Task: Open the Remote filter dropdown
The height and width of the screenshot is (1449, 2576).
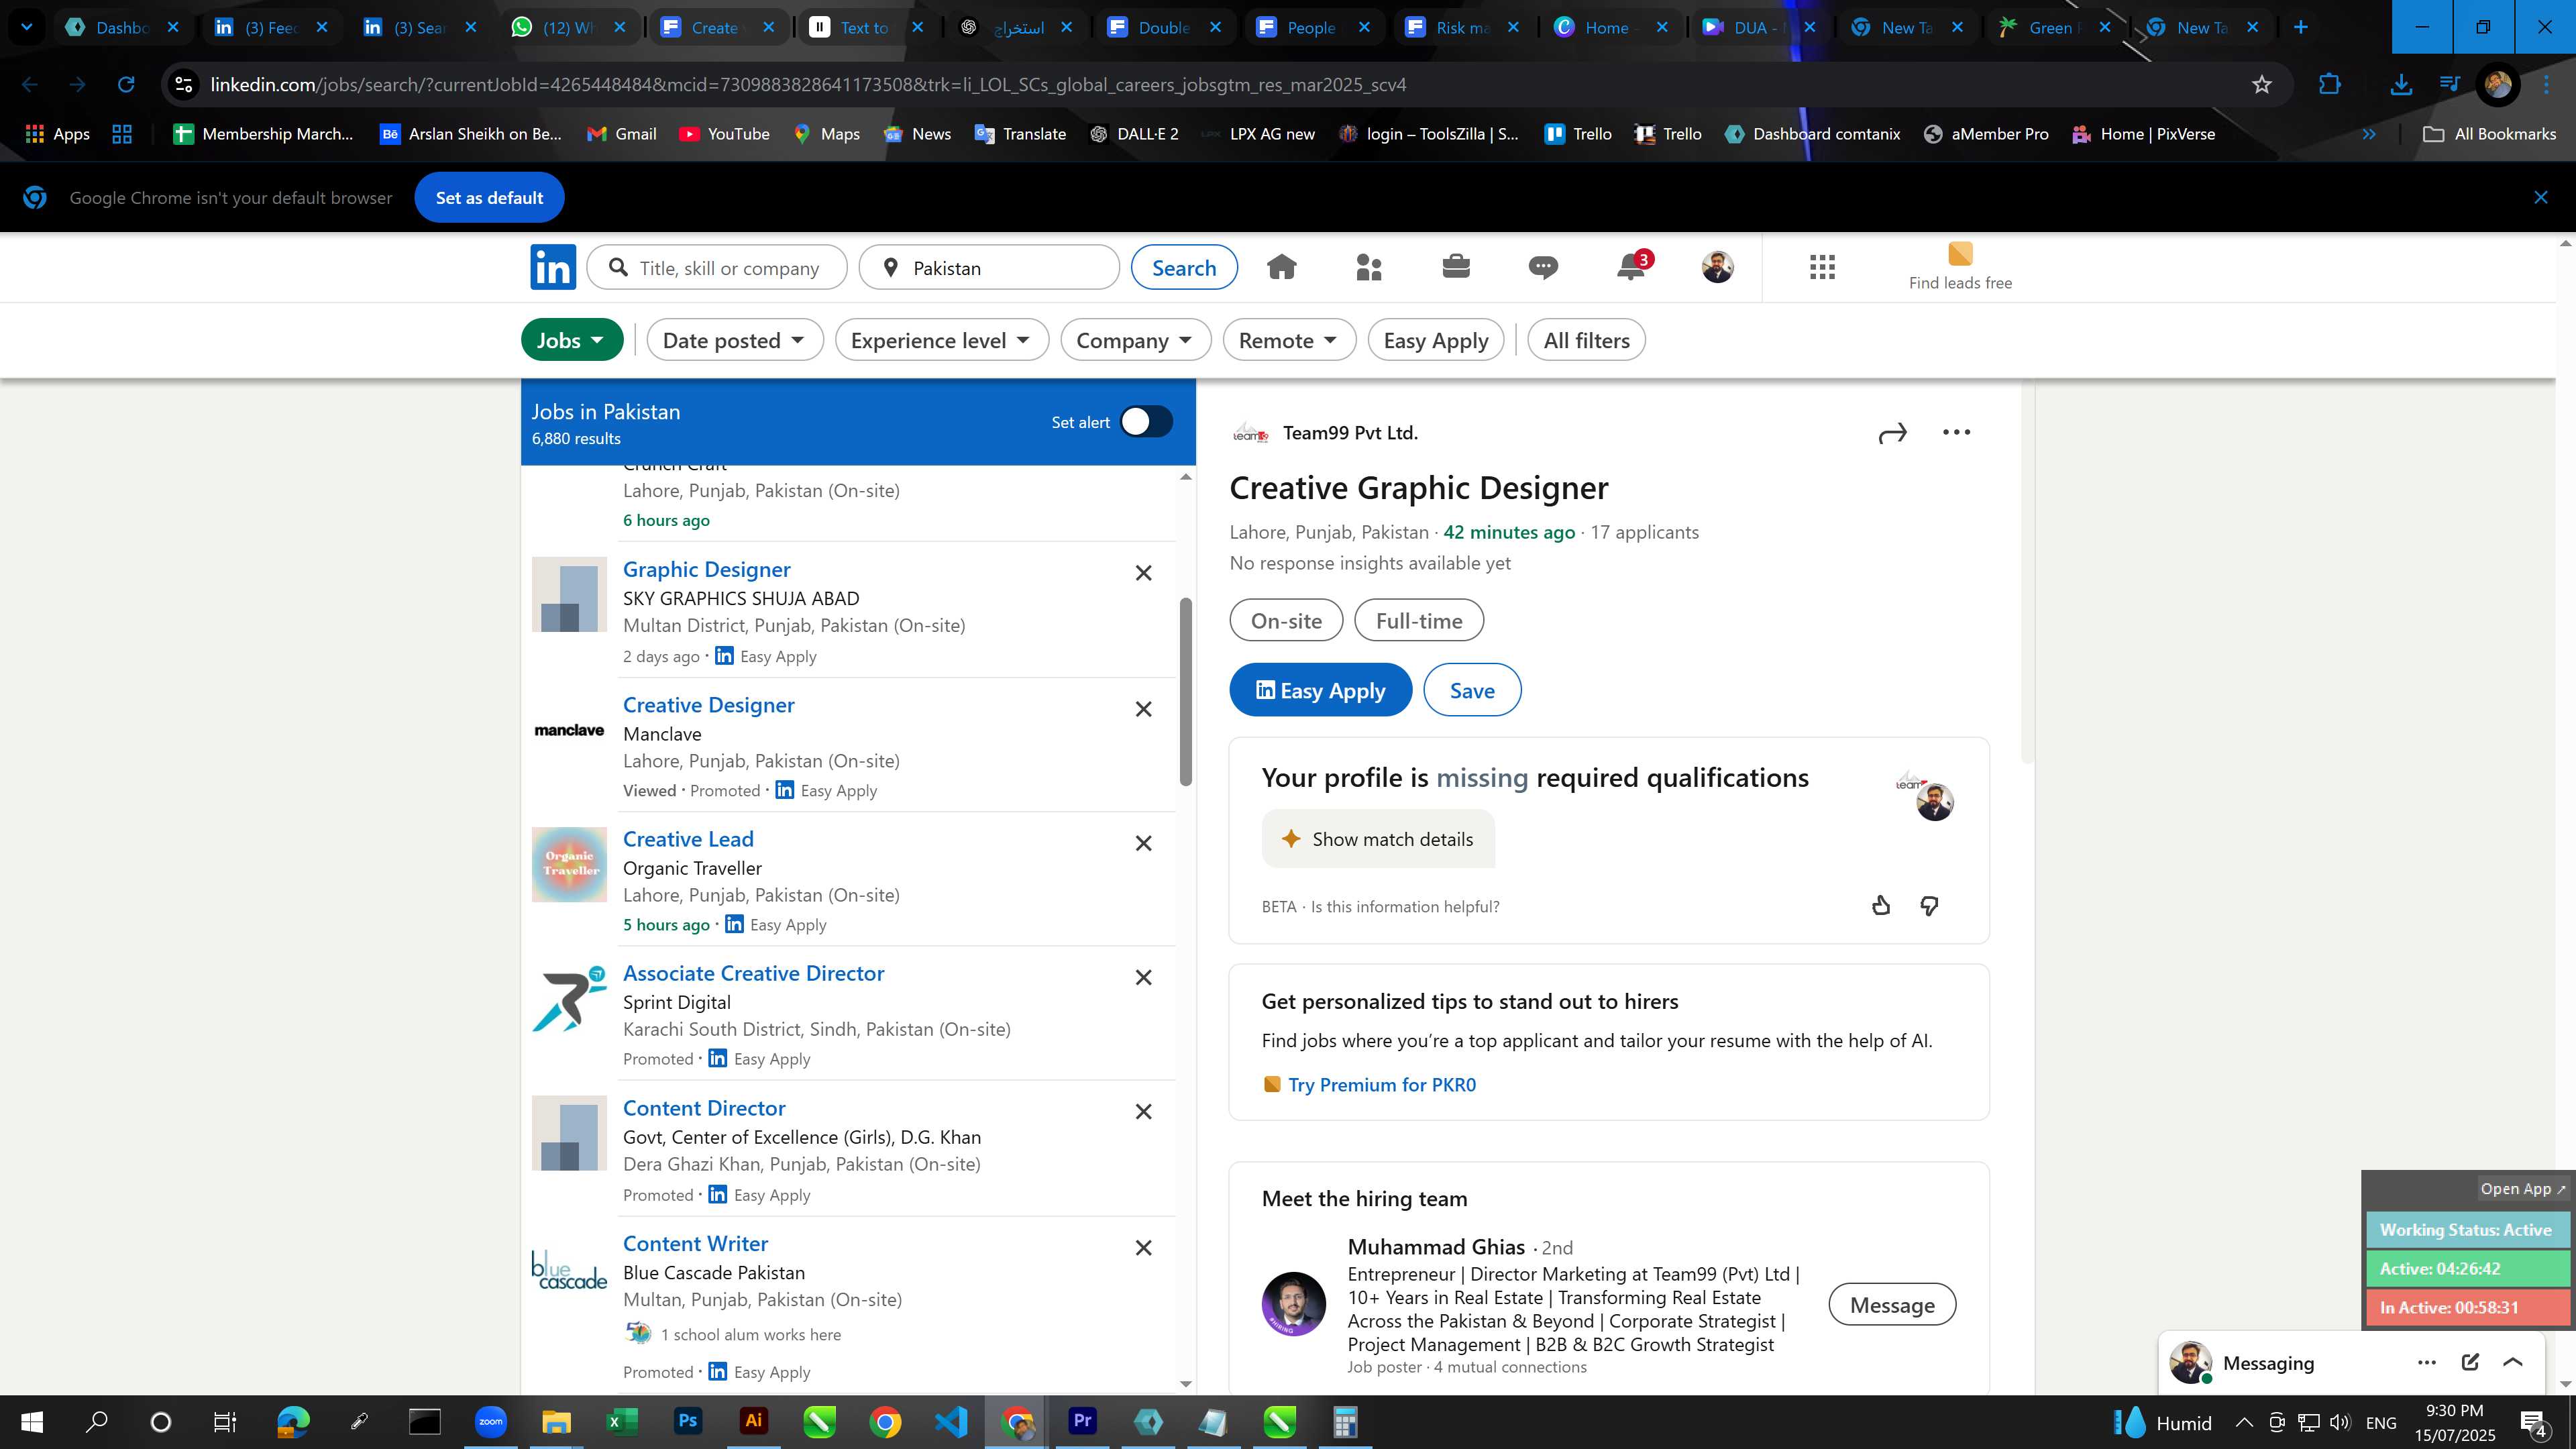Action: 1289,340
